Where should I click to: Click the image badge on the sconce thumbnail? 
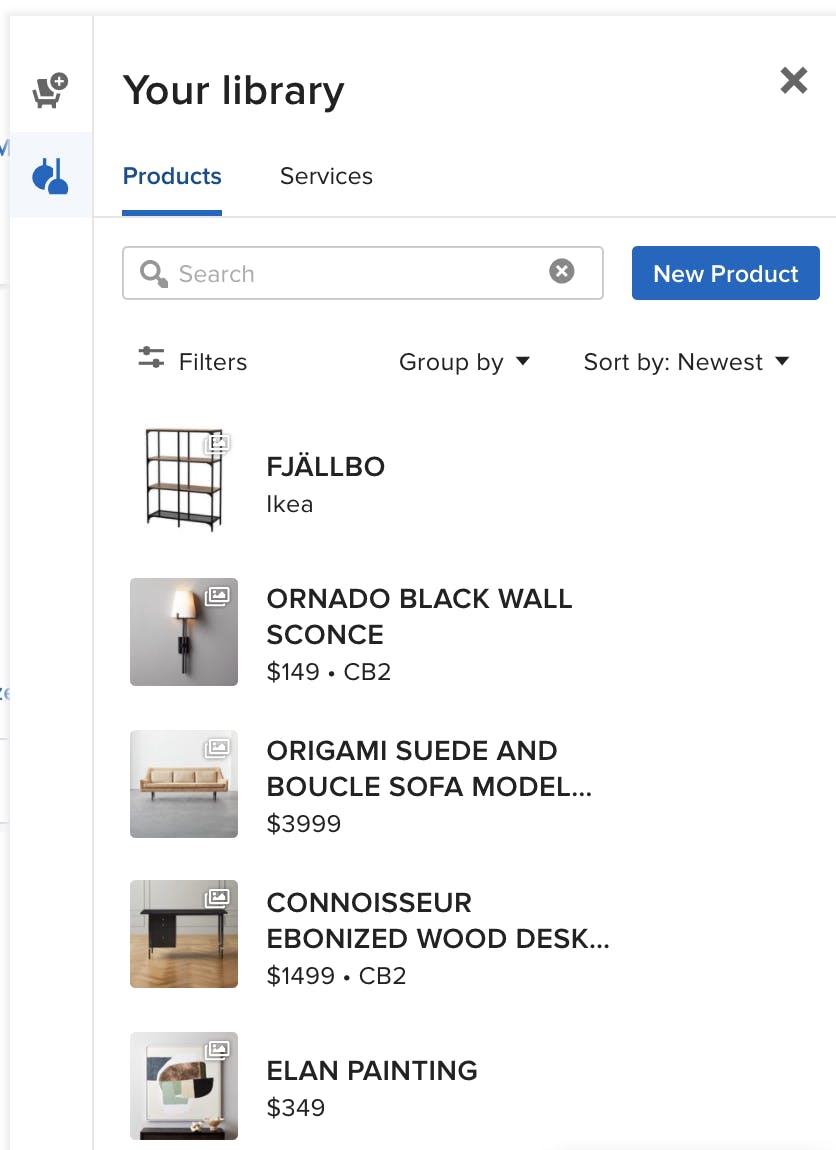219,596
